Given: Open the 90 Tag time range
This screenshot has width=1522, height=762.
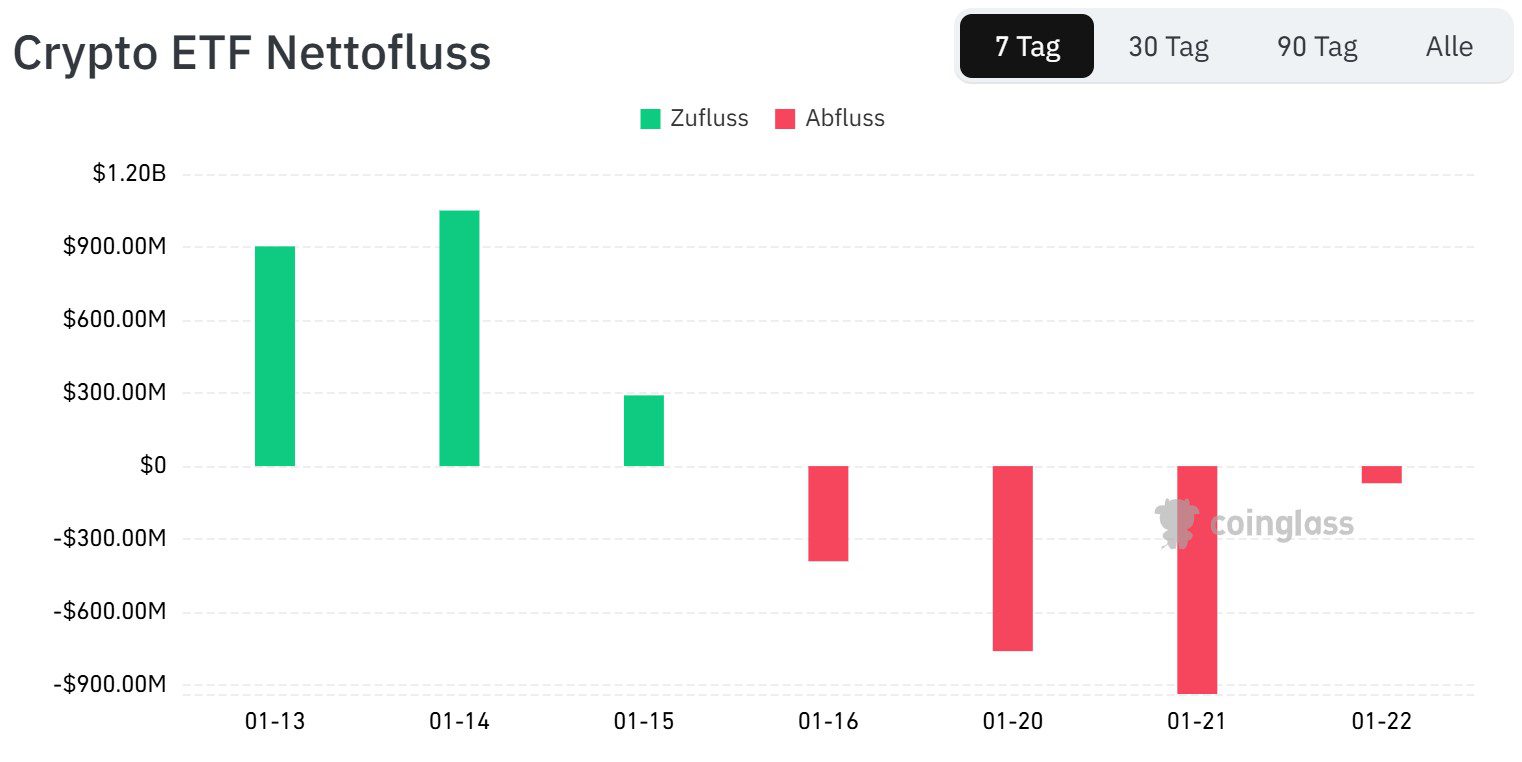Looking at the screenshot, I should tap(1317, 46).
